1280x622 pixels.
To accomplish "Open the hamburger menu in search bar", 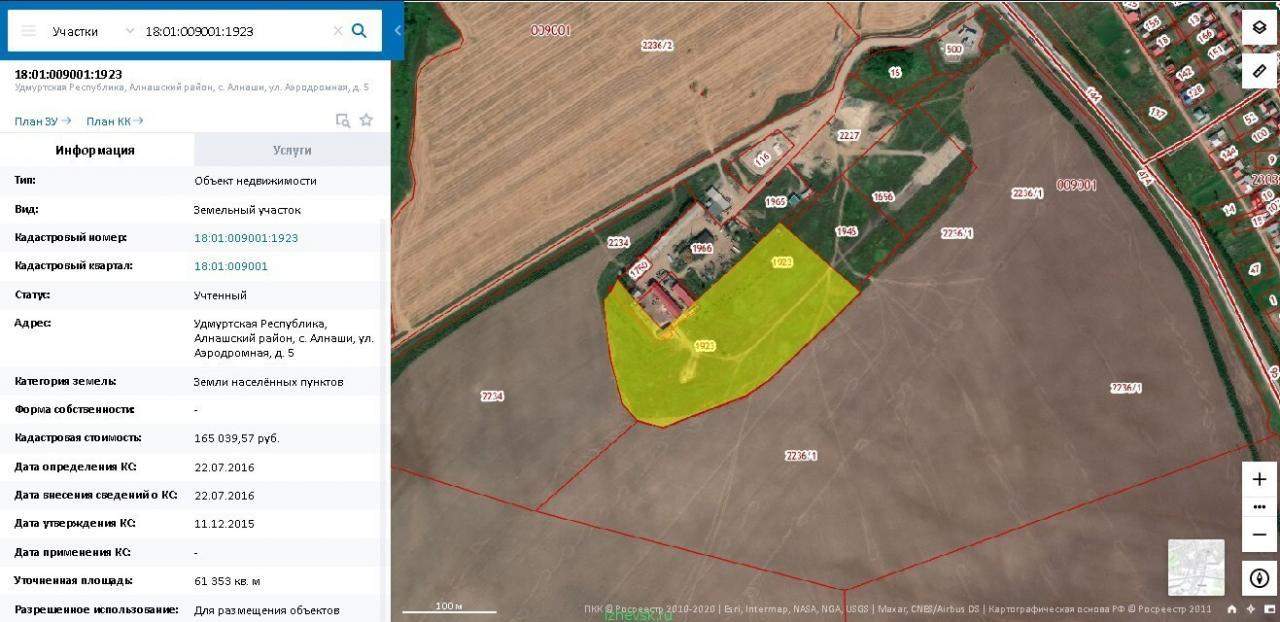I will coord(28,31).
